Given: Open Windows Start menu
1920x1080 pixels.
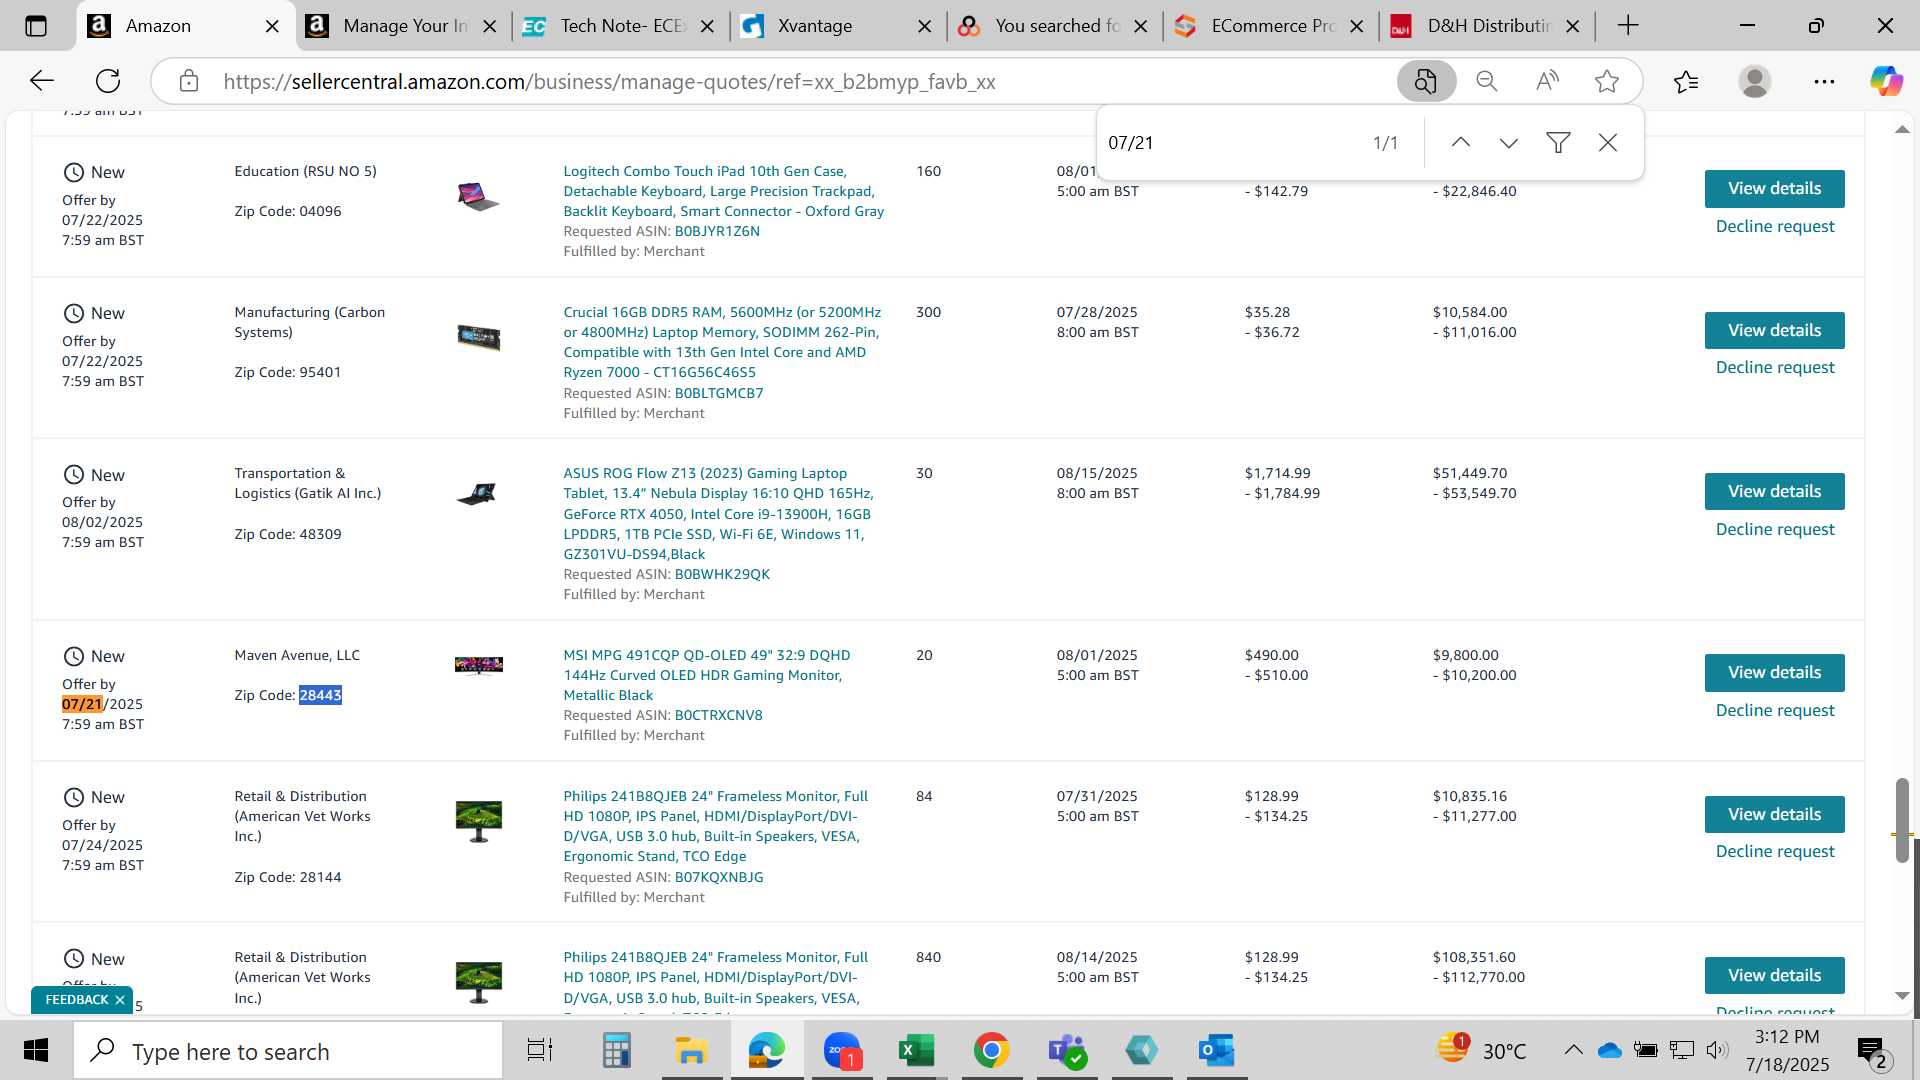Looking at the screenshot, I should pyautogui.click(x=36, y=1051).
